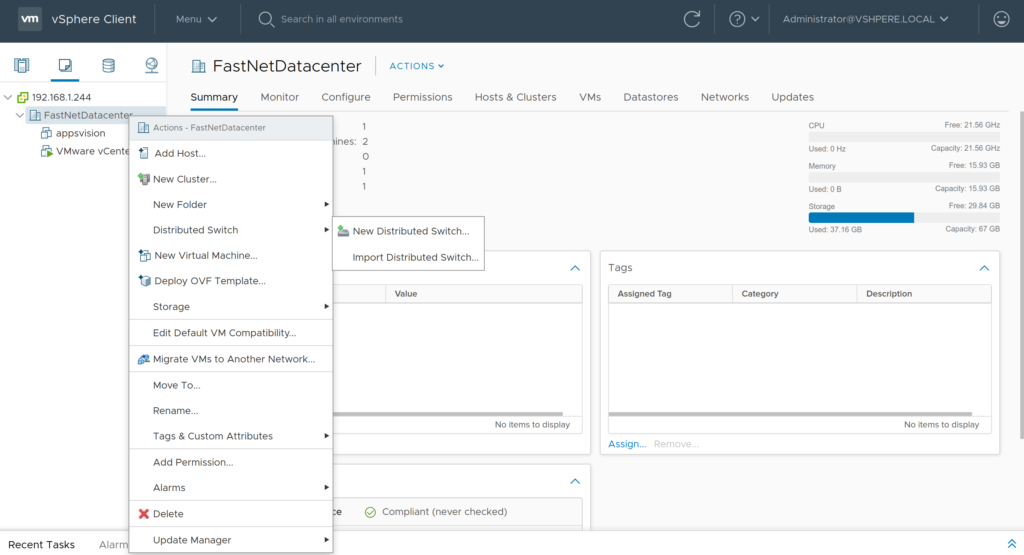Click the datacenter icon beside the title

198,66
